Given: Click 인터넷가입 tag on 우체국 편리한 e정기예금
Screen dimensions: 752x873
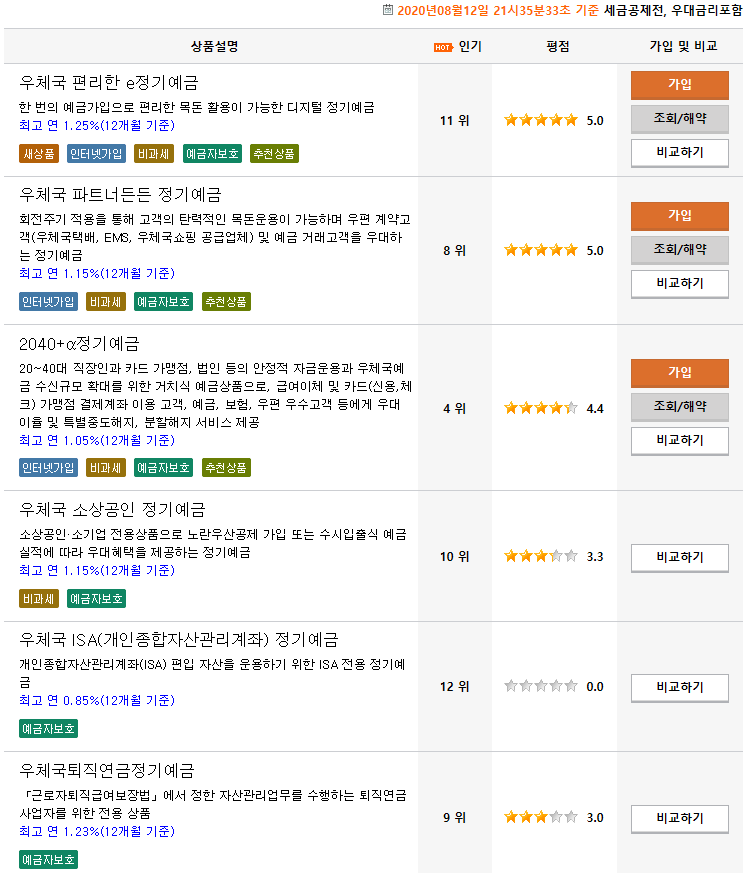Looking at the screenshot, I should (x=96, y=154).
